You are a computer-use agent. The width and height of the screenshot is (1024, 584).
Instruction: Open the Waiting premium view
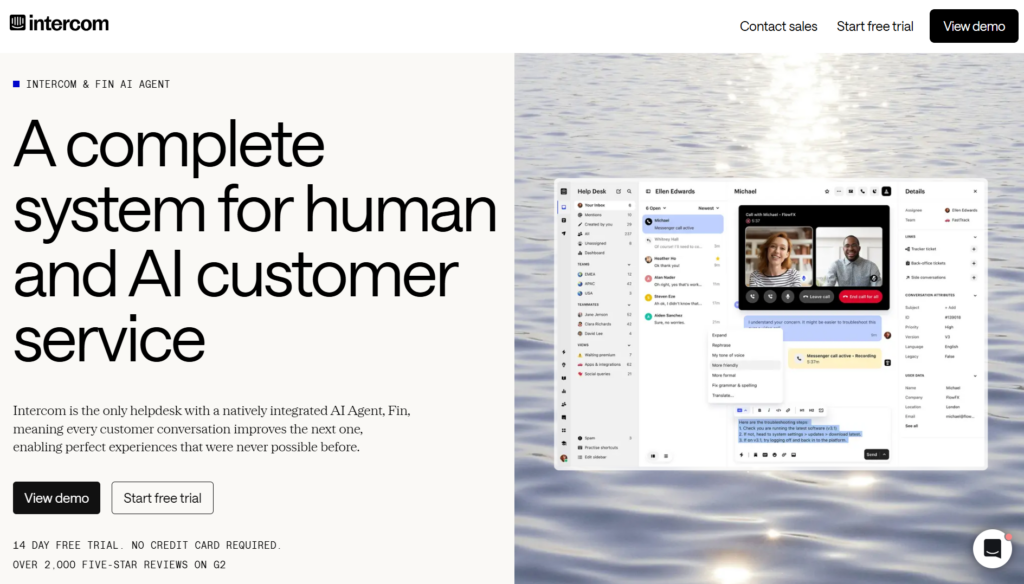(x=605, y=355)
